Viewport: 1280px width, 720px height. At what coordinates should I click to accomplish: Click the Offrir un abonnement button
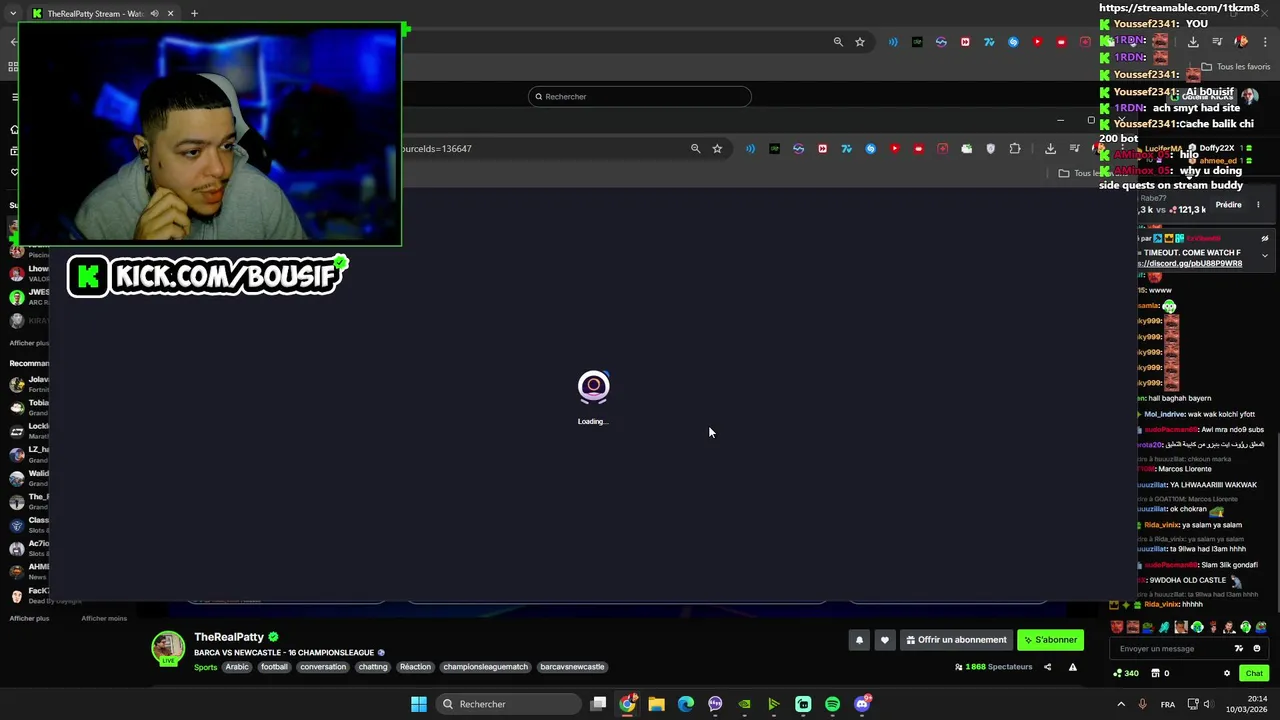click(x=957, y=640)
